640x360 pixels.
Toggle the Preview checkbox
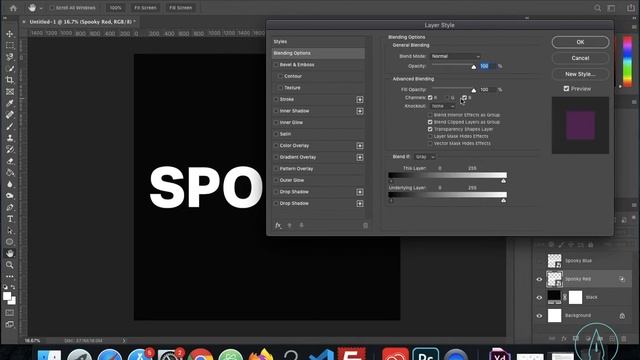(x=566, y=89)
